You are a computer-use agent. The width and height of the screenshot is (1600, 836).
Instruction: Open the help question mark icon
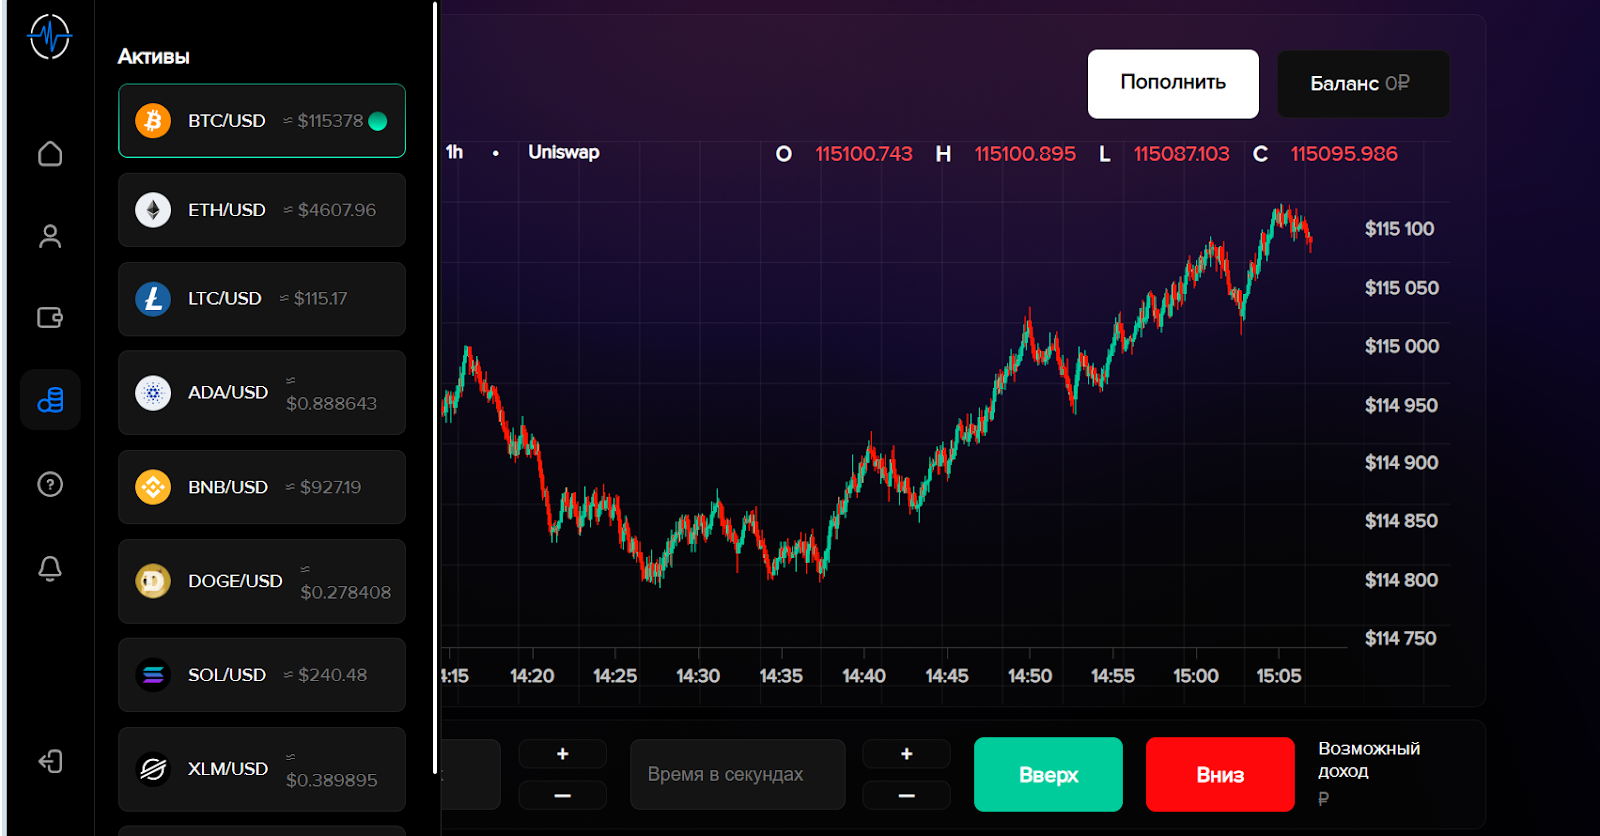click(50, 484)
